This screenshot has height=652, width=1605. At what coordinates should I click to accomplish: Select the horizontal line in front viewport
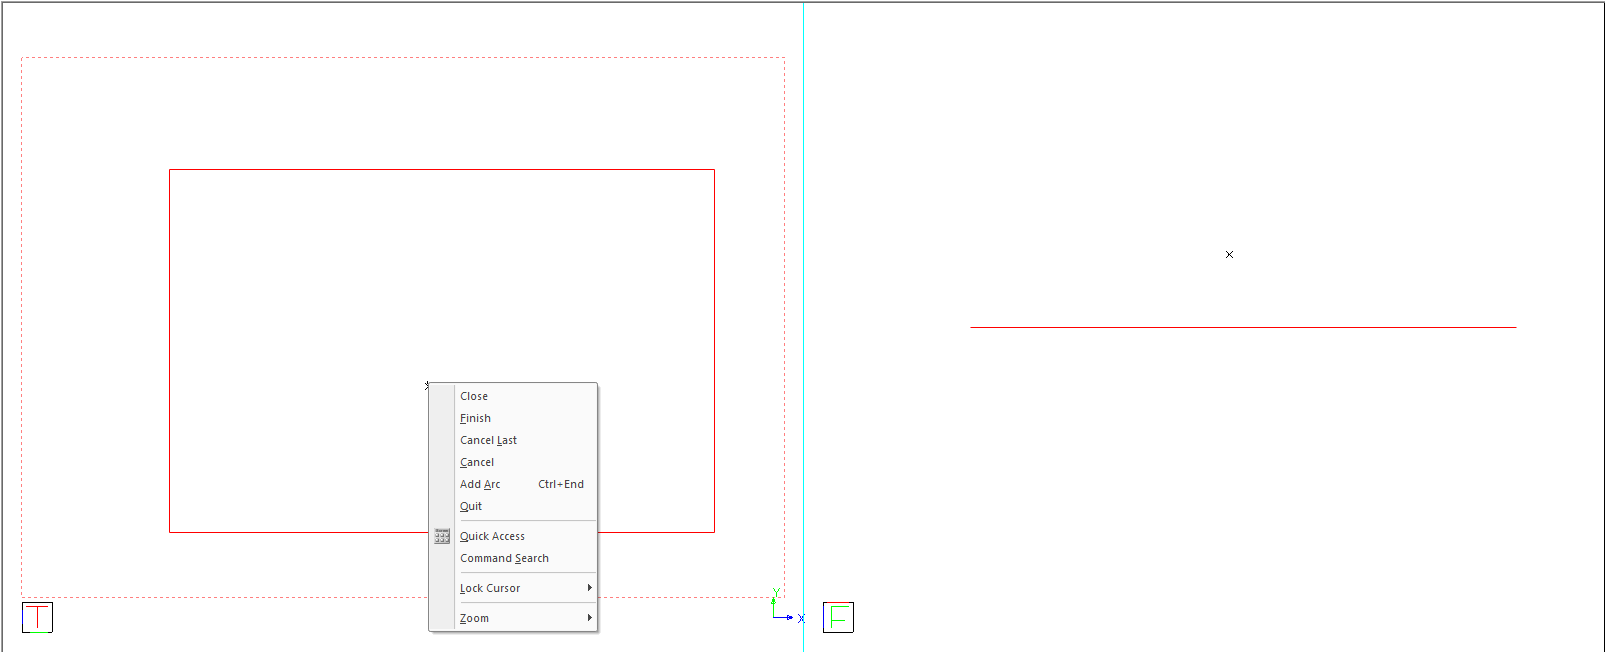tap(1243, 327)
